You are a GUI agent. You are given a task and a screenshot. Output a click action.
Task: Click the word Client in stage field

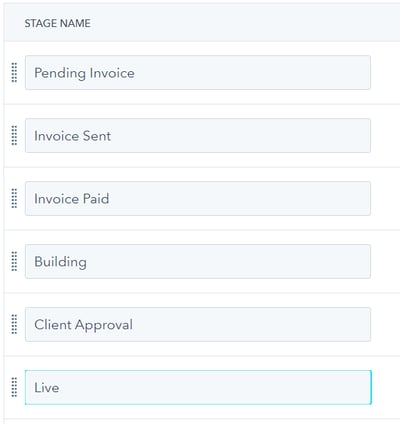point(53,325)
